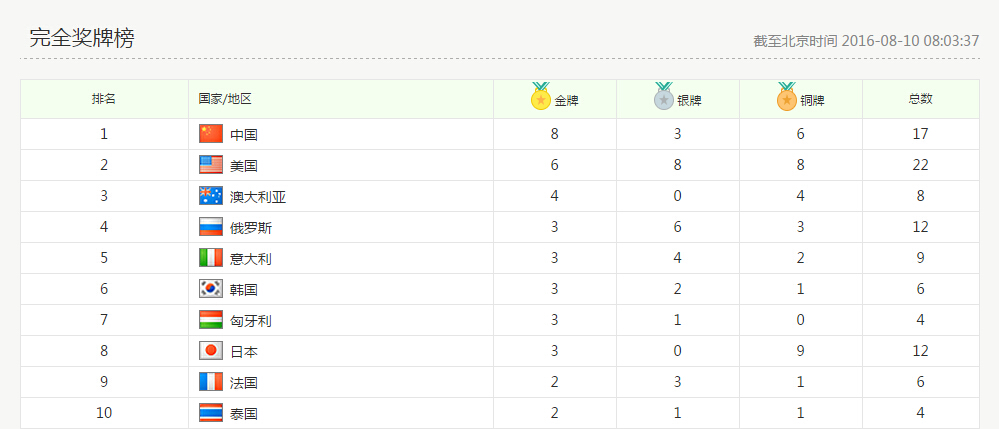Click the South Korea flag icon

pos(210,289)
